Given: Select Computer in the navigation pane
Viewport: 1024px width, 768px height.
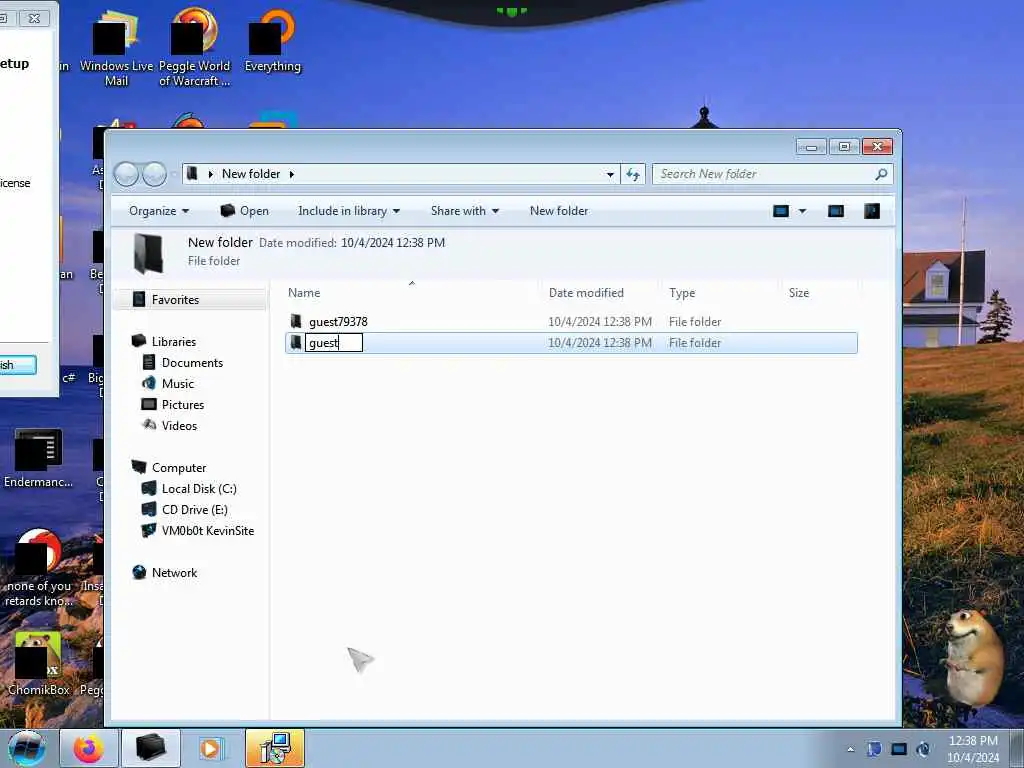Looking at the screenshot, I should [178, 468].
